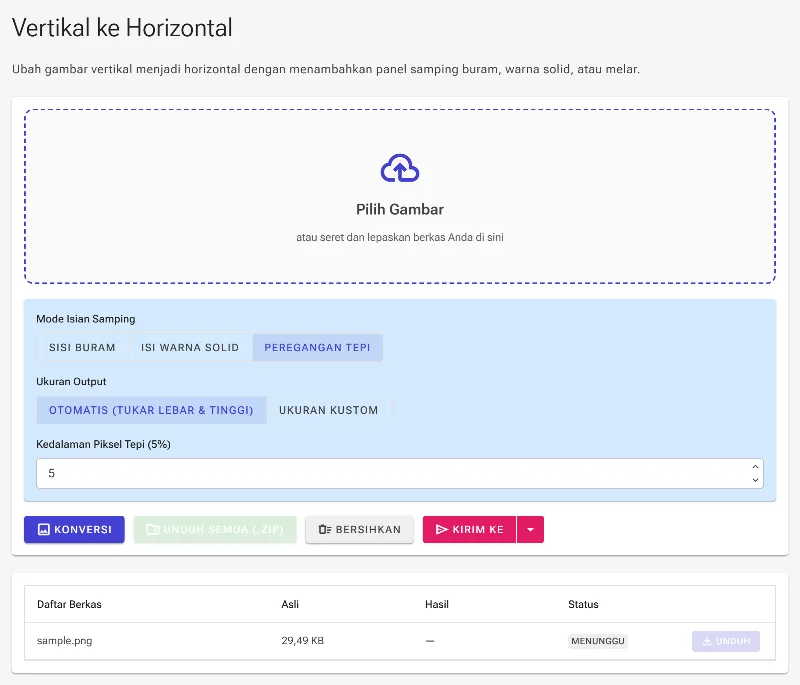Click the 29,49 KB original size cell
800x685 pixels.
pyautogui.click(x=303, y=641)
